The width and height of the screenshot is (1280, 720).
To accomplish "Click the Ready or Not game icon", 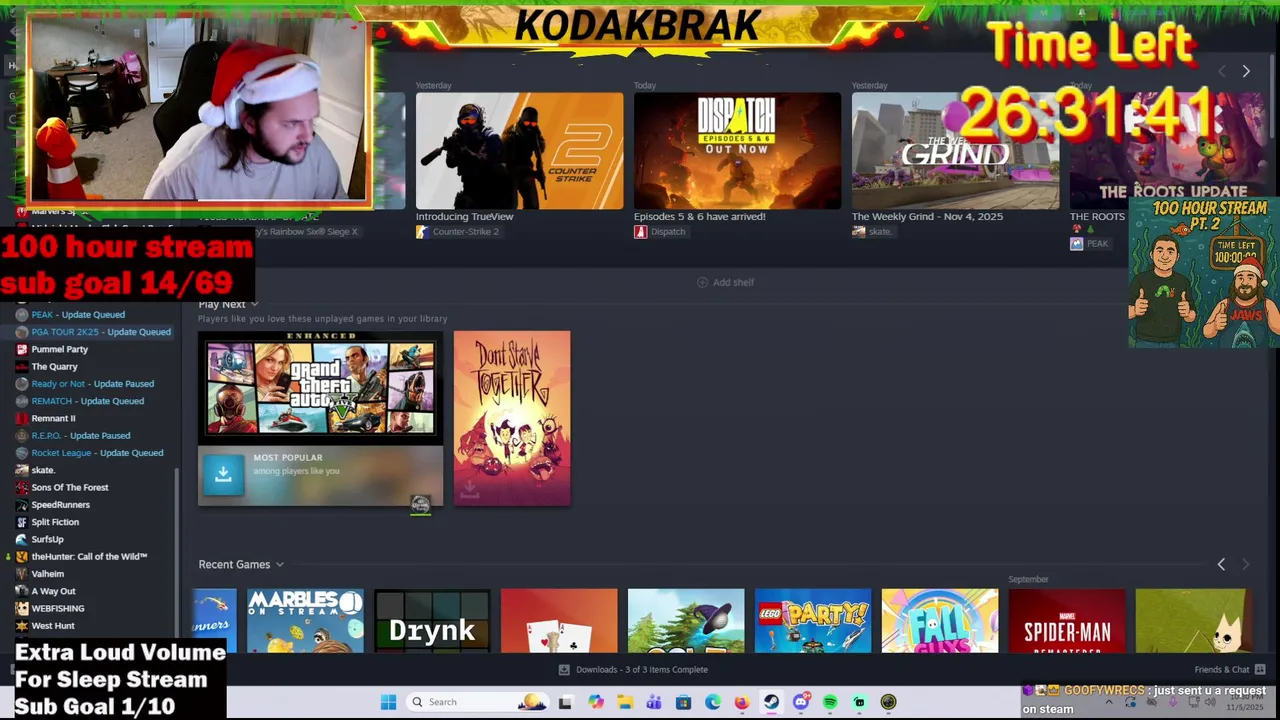I will coord(22,384).
